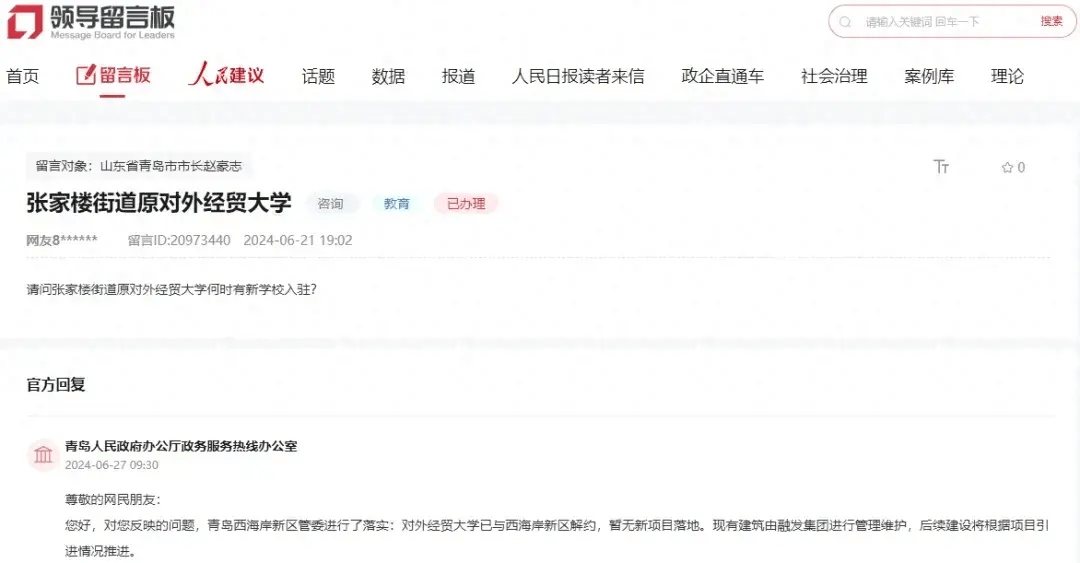Image resolution: width=1080 pixels, height=563 pixels.
Task: Click the 官方回复 section heading
Action: [56, 385]
